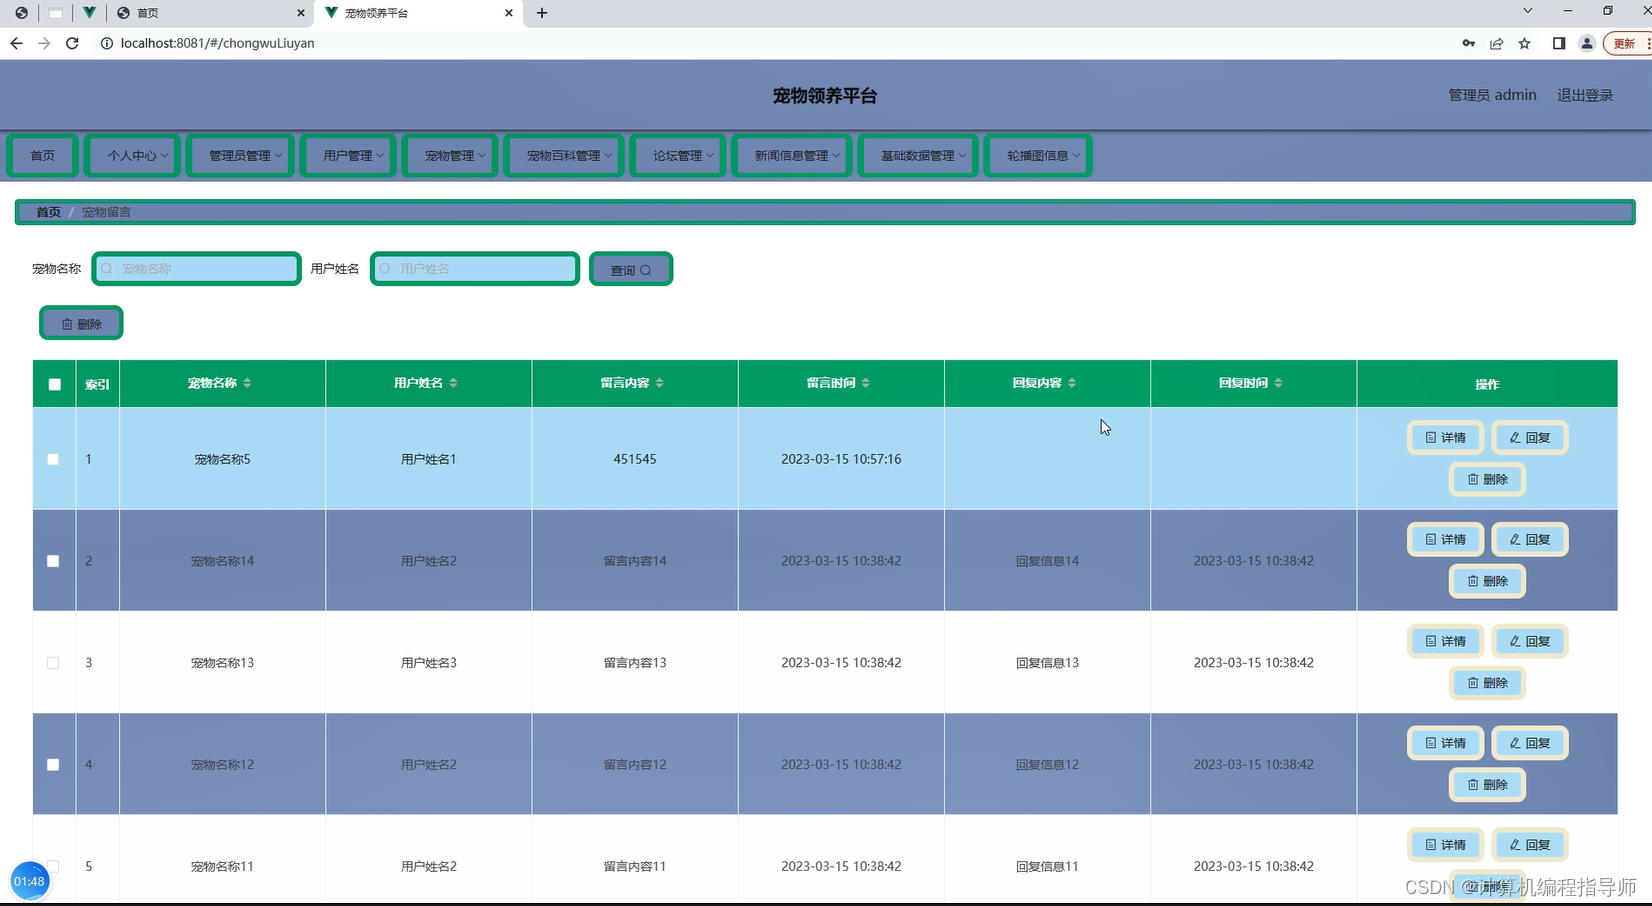1652x906 pixels.
Task: Tick the checkbox for row 3 宠物名称13
Action: tap(53, 663)
